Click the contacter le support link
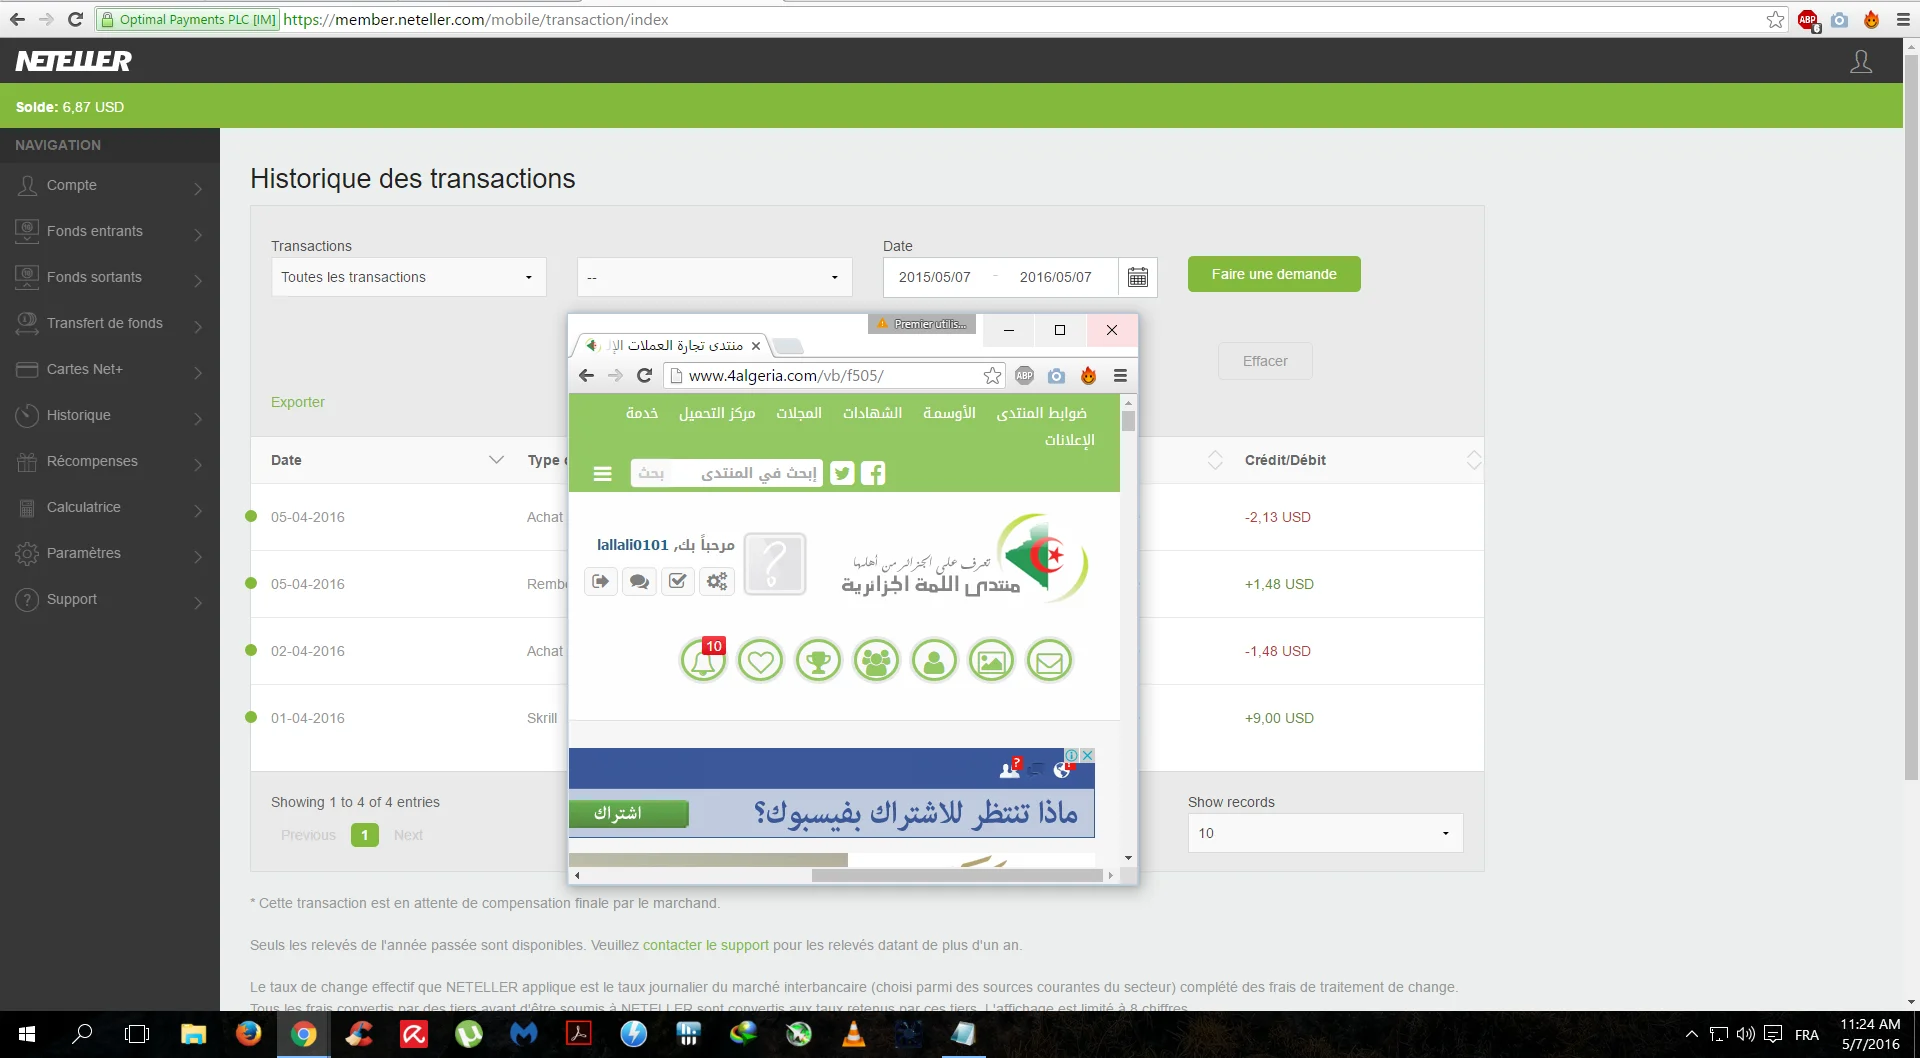1920x1058 pixels. pos(705,945)
